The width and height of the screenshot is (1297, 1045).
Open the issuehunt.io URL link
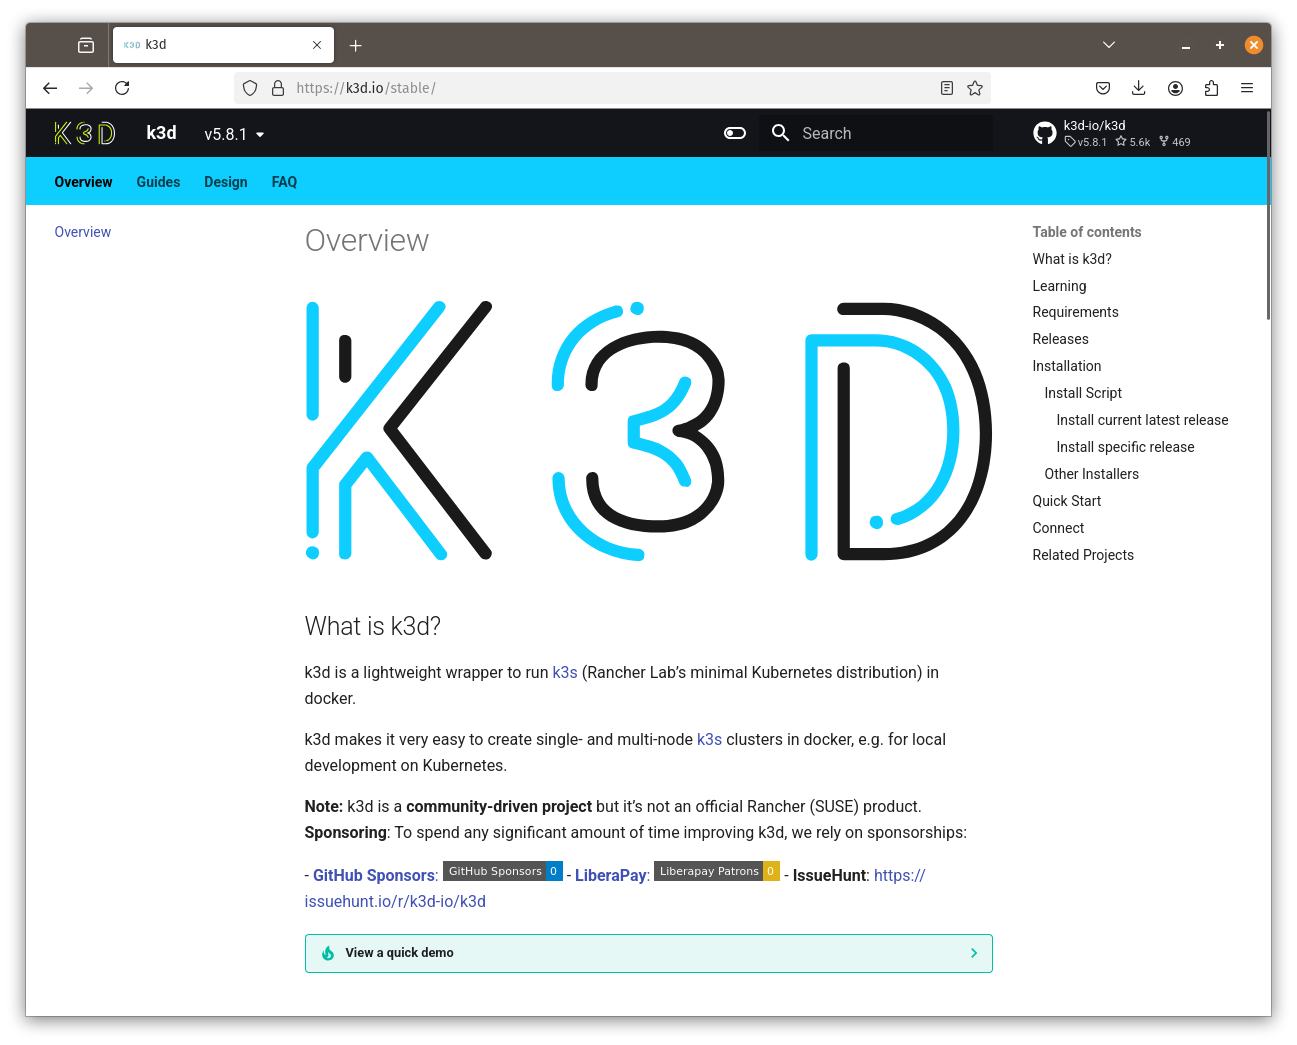click(395, 901)
